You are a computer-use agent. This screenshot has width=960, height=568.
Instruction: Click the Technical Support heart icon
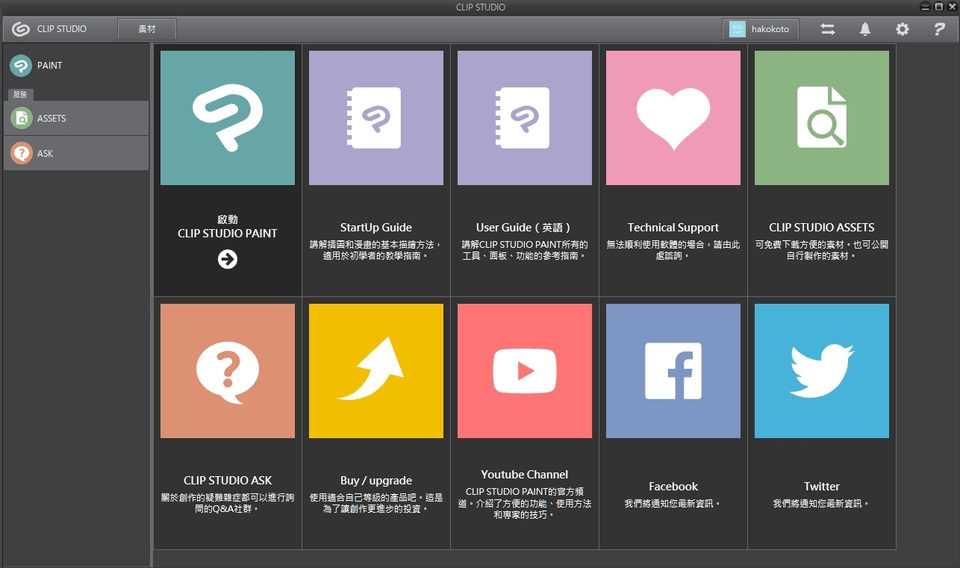673,118
